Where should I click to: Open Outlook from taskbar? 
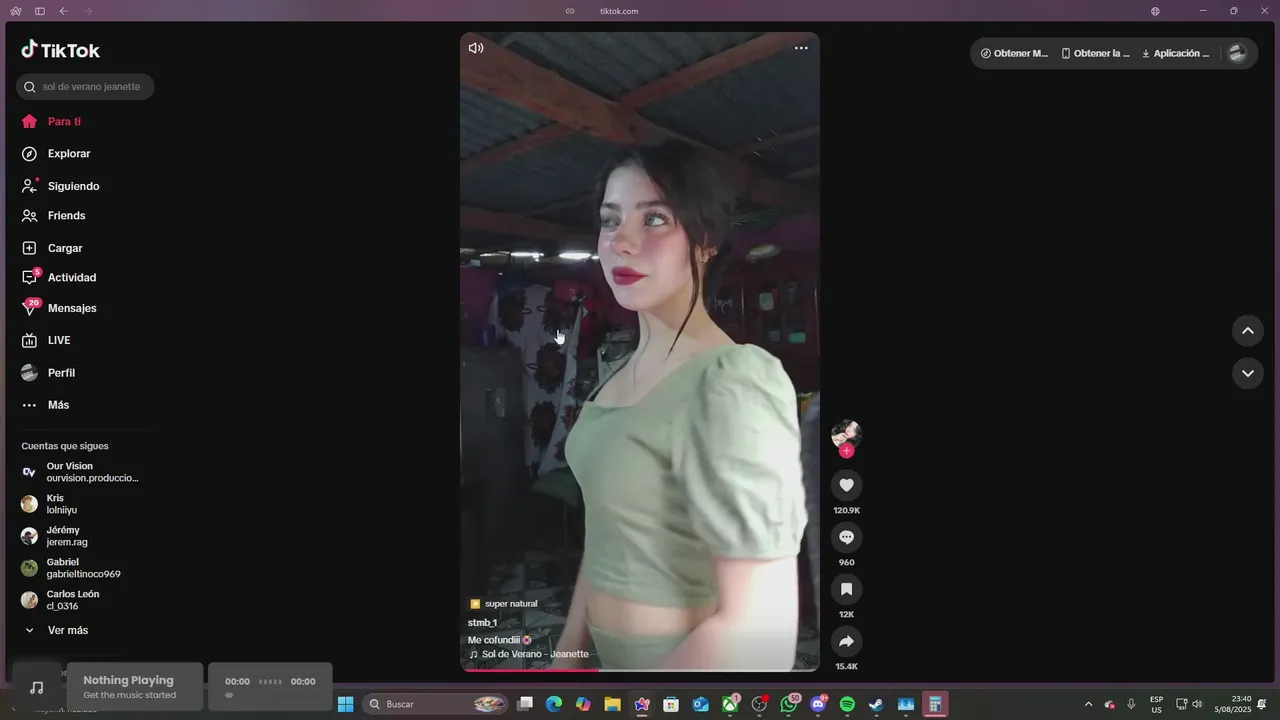click(700, 704)
